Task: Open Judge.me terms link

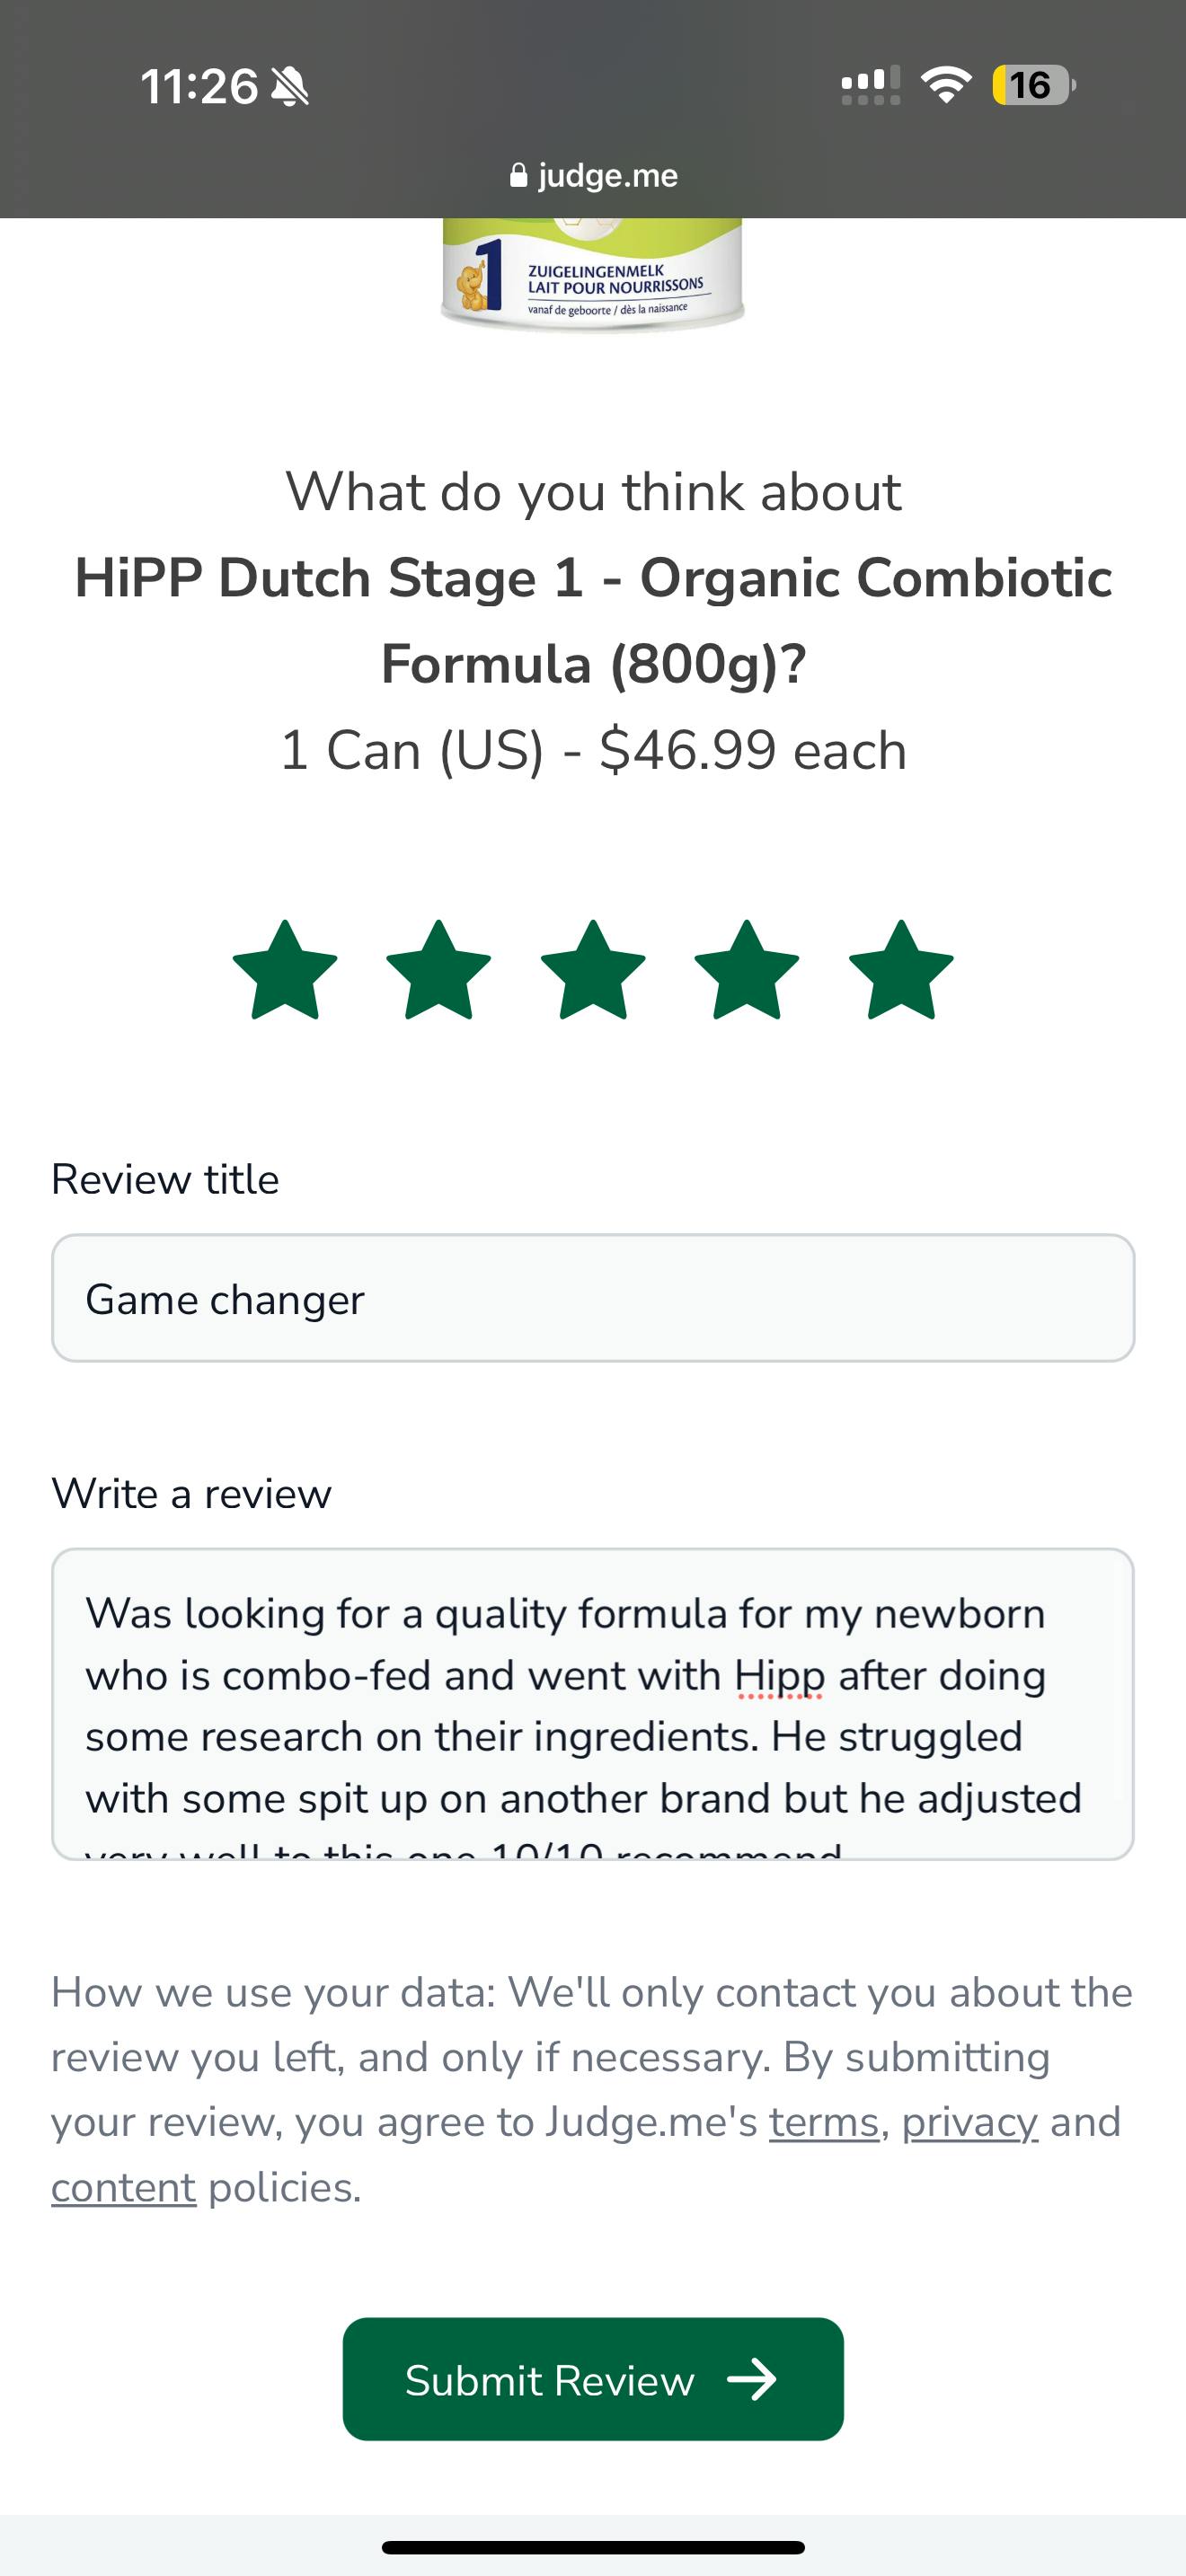Action: click(823, 2122)
